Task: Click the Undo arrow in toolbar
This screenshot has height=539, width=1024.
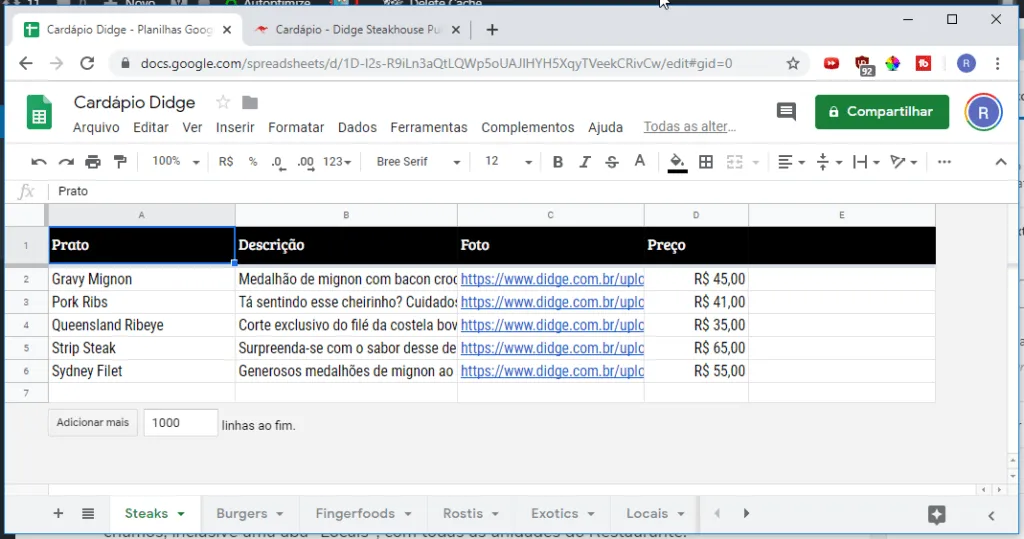Action: point(39,162)
